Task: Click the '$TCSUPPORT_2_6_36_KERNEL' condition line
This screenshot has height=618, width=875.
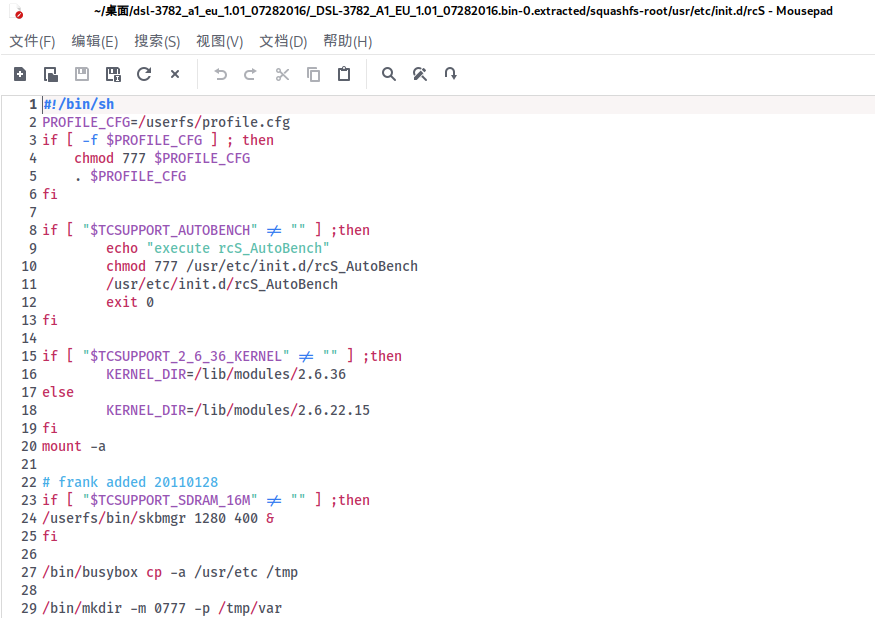Action: [x=222, y=356]
